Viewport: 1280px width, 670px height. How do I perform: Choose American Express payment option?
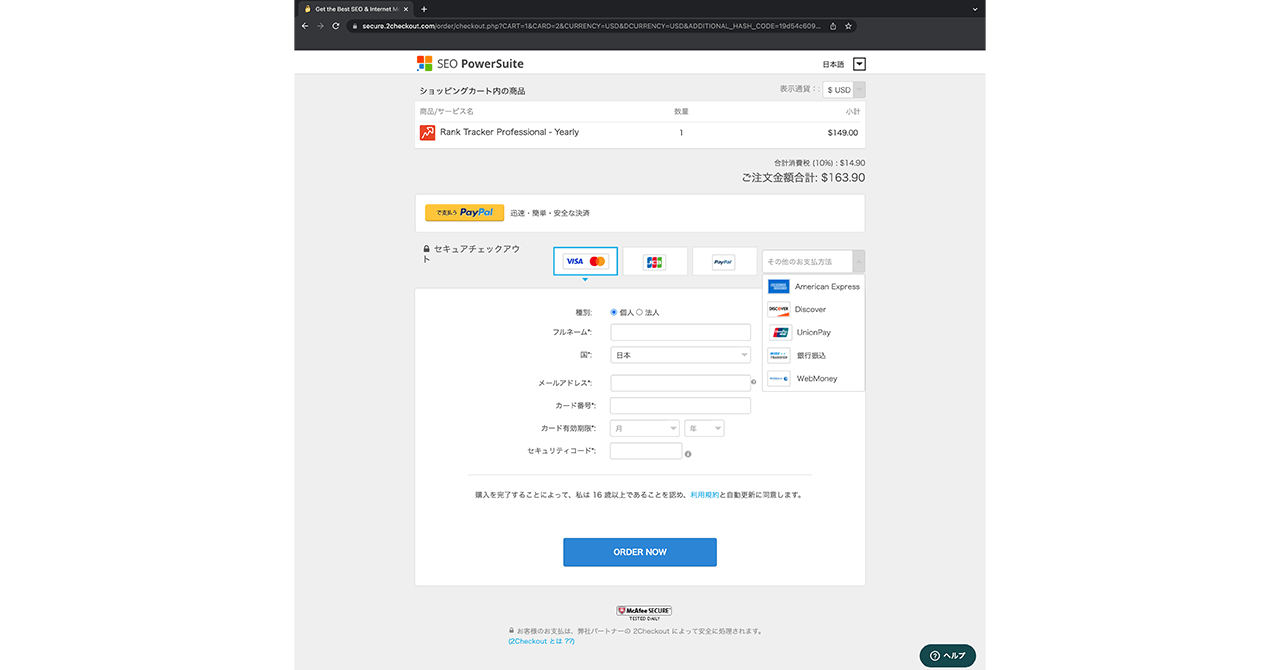click(814, 287)
